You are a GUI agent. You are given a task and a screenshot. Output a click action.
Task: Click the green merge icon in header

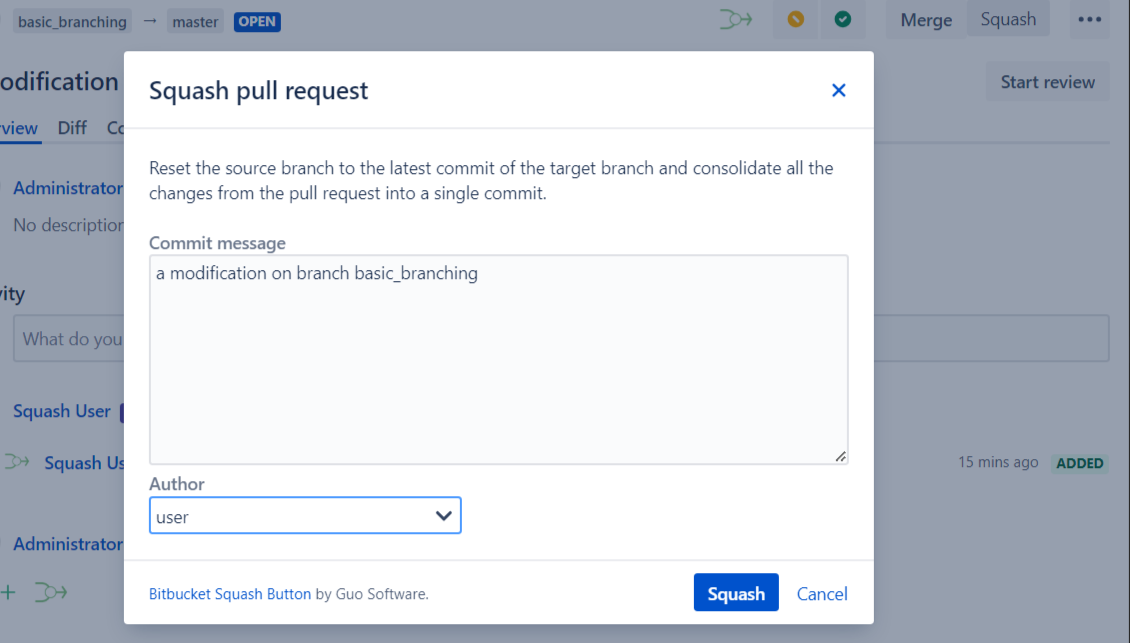(x=736, y=19)
